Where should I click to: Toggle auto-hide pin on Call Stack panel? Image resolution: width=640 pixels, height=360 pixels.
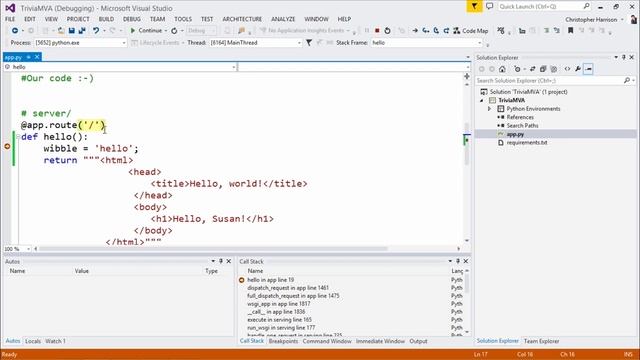pos(458,261)
